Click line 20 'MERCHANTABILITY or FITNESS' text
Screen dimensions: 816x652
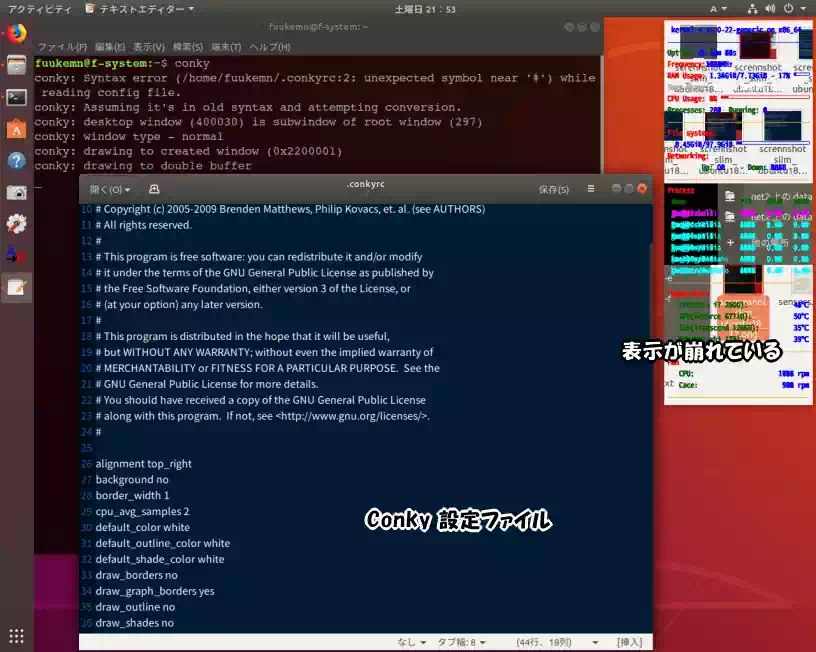pyautogui.click(x=267, y=368)
